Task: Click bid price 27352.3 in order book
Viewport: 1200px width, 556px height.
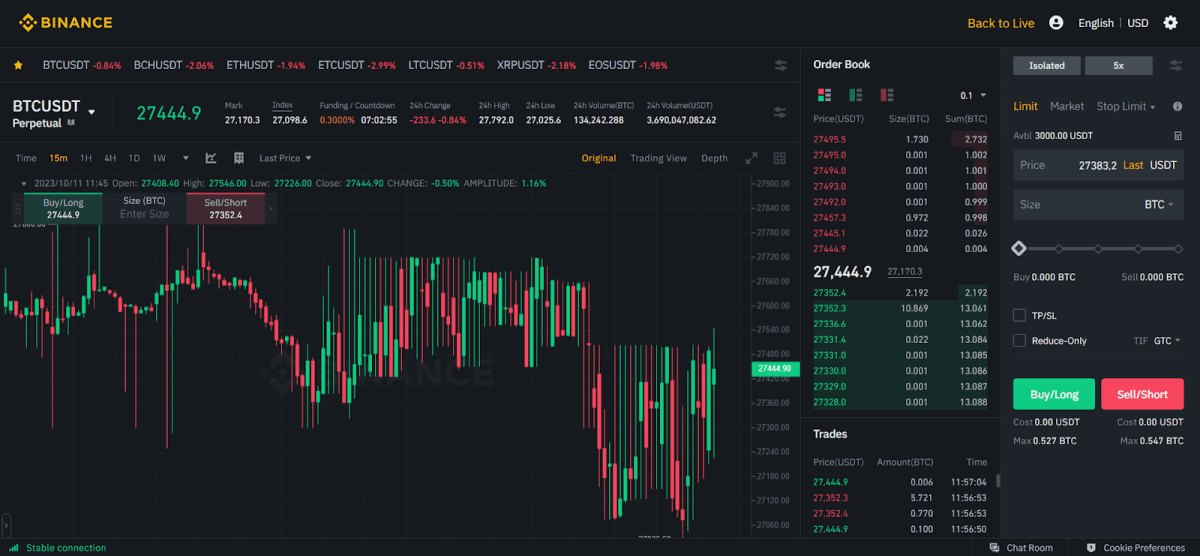Action: [x=830, y=308]
